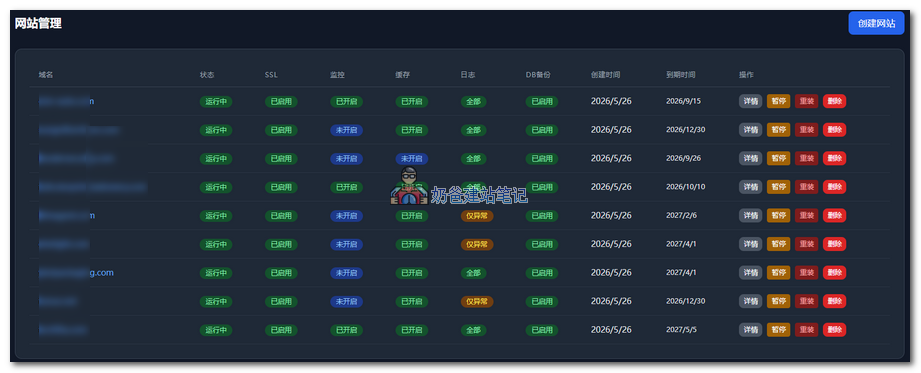Click expiry date 2027/2/6

681,216
